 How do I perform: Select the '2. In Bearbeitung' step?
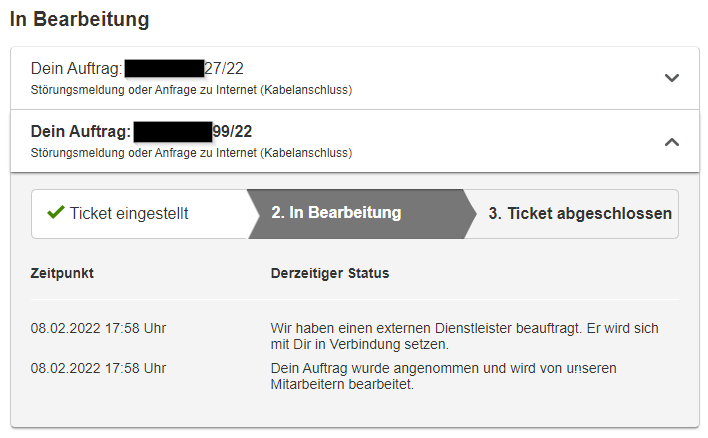tap(336, 213)
